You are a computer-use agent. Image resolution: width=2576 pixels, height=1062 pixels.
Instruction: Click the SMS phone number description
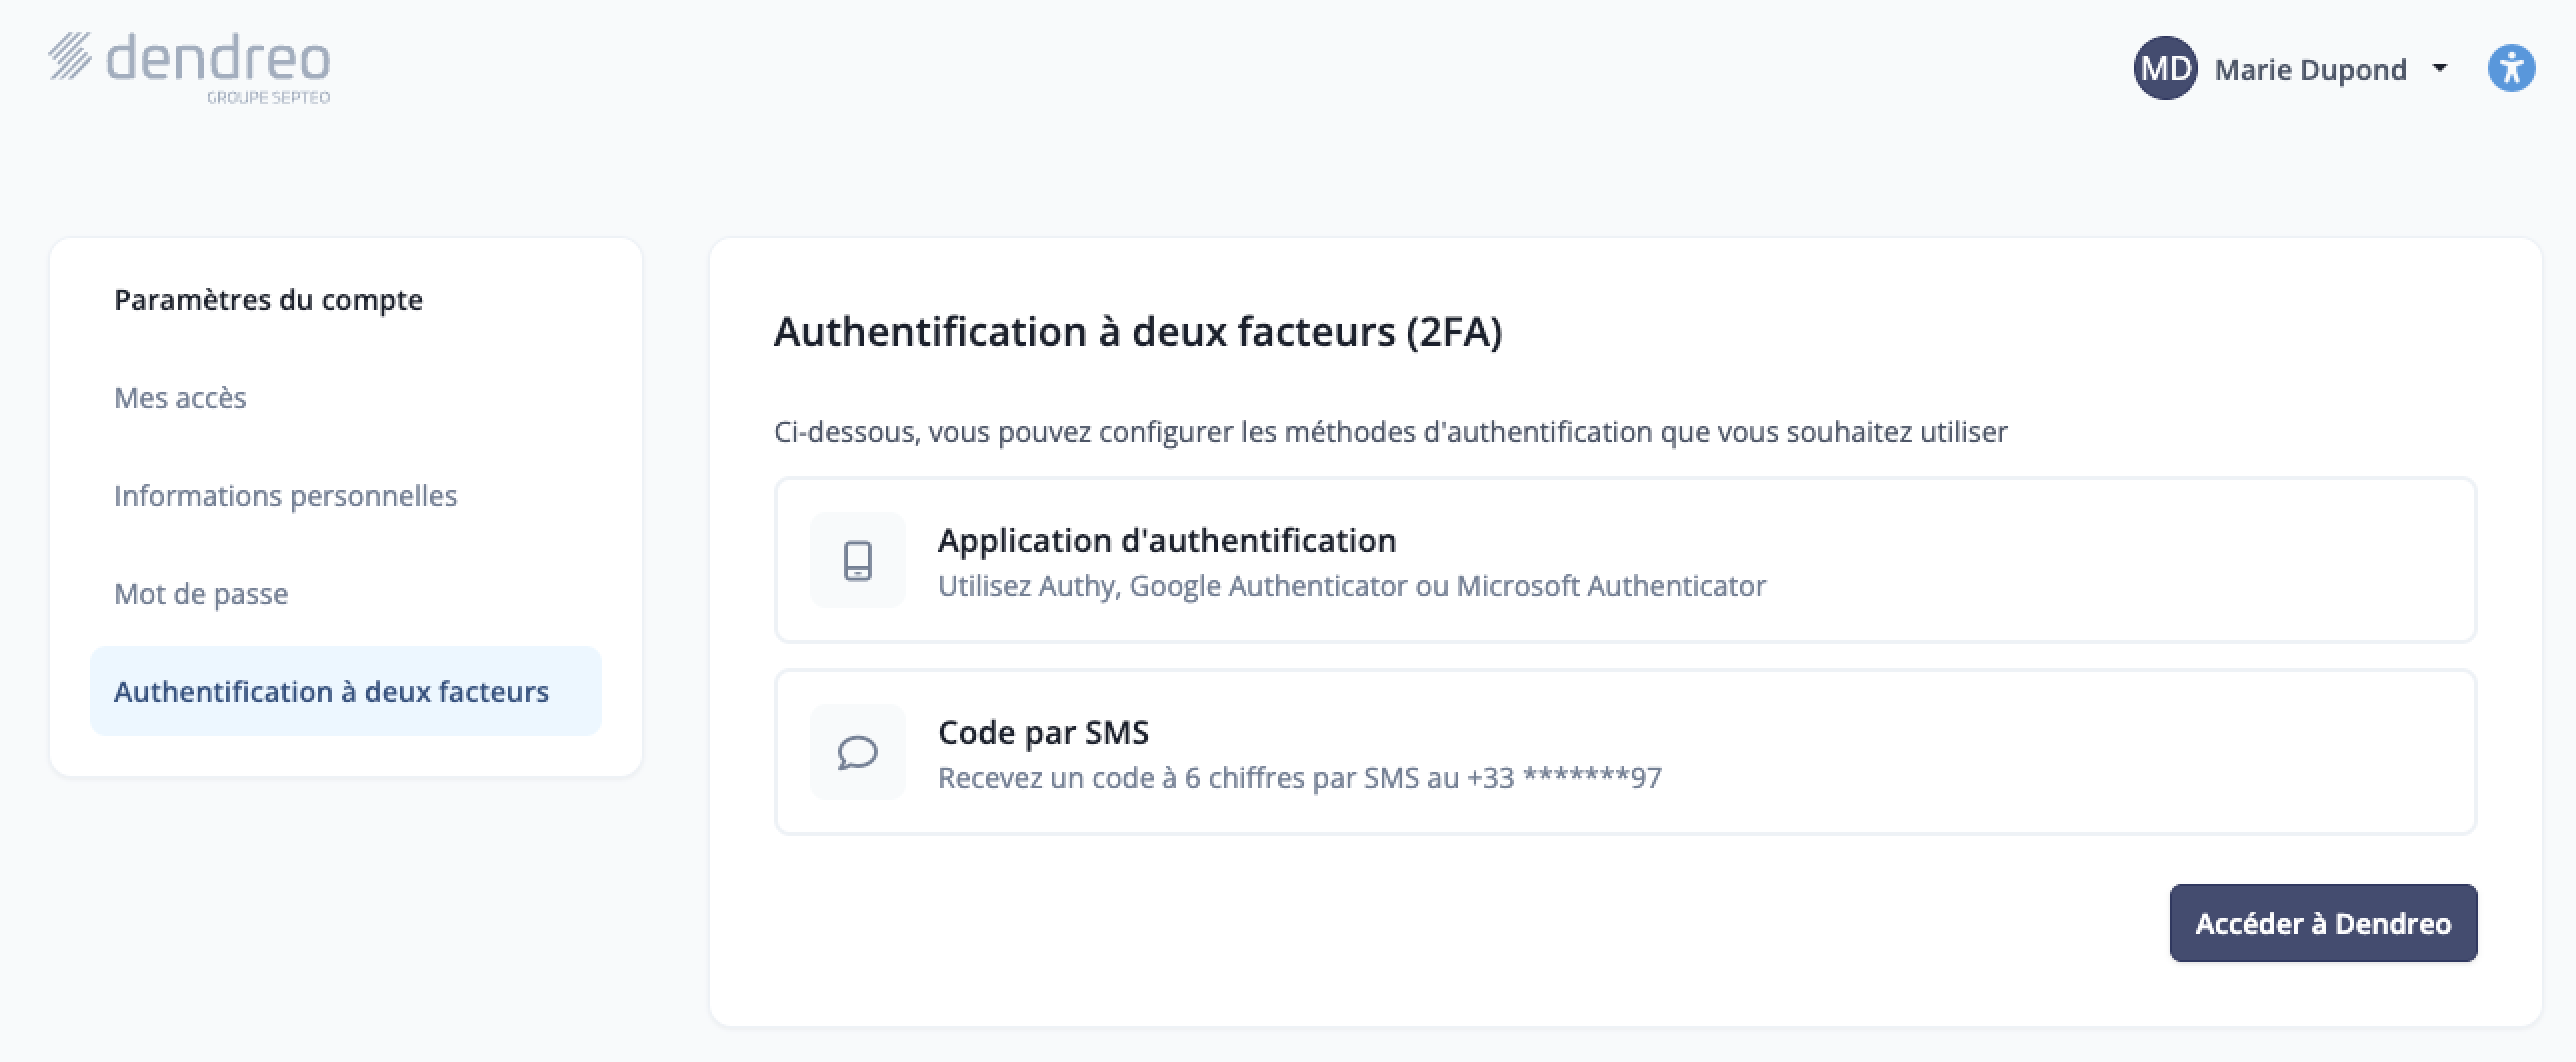pyautogui.click(x=1299, y=778)
